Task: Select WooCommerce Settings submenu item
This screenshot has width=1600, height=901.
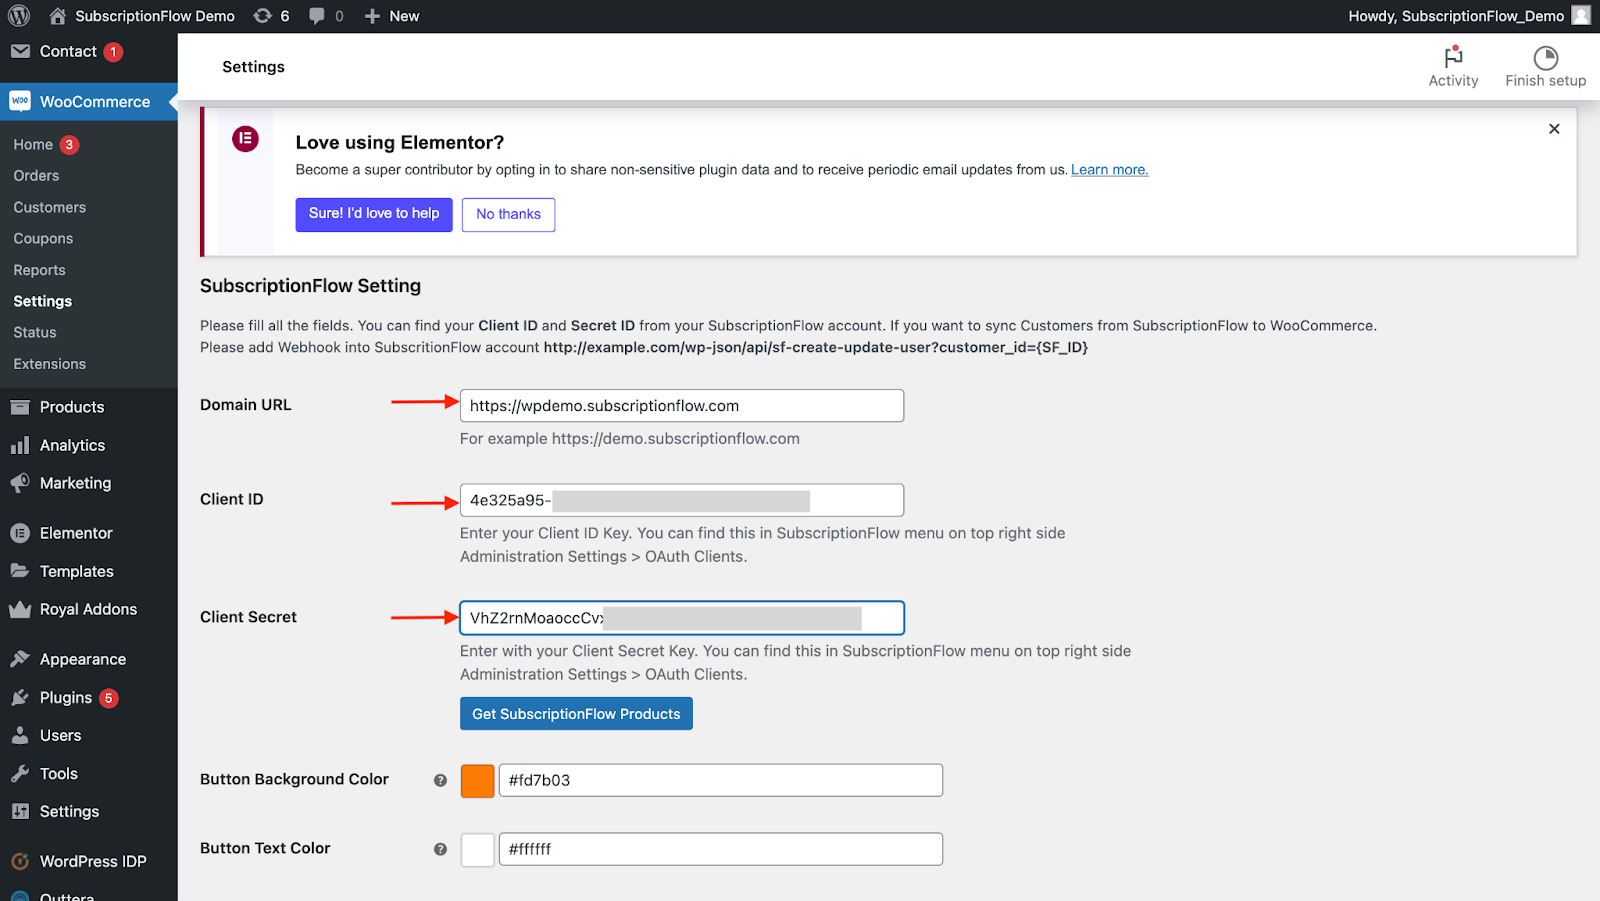Action: tap(43, 301)
